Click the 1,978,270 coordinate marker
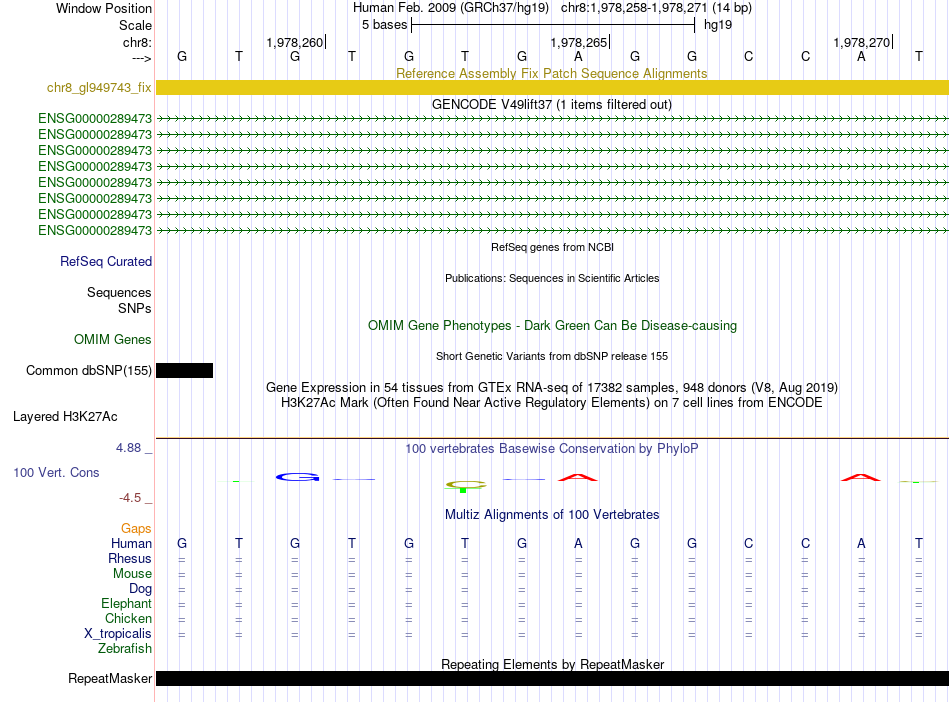 (x=862, y=42)
